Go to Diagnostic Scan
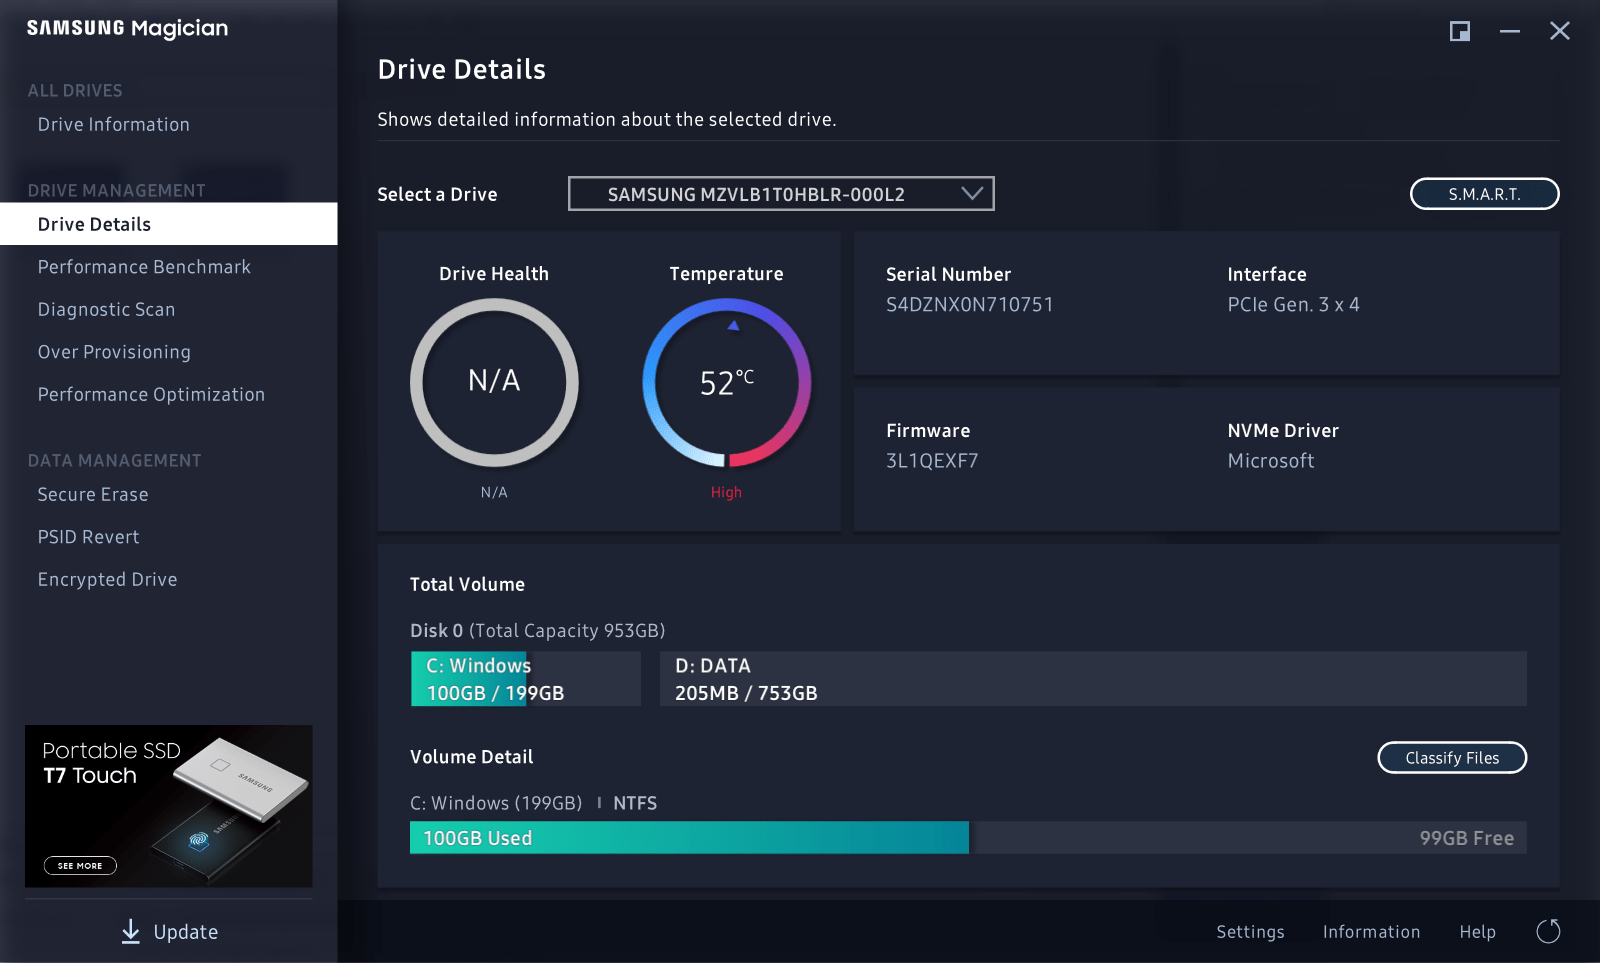Viewport: 1600px width, 963px height. (x=106, y=309)
